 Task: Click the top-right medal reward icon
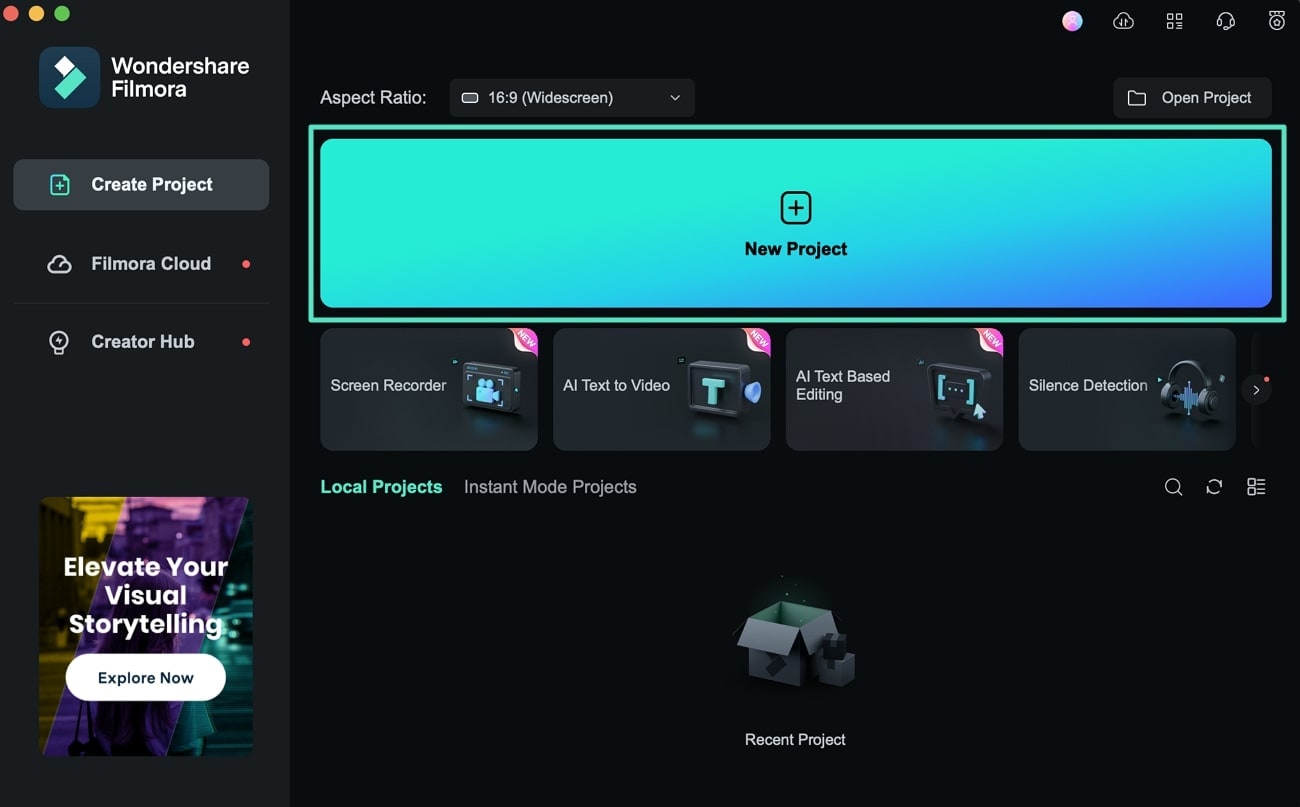point(1277,20)
